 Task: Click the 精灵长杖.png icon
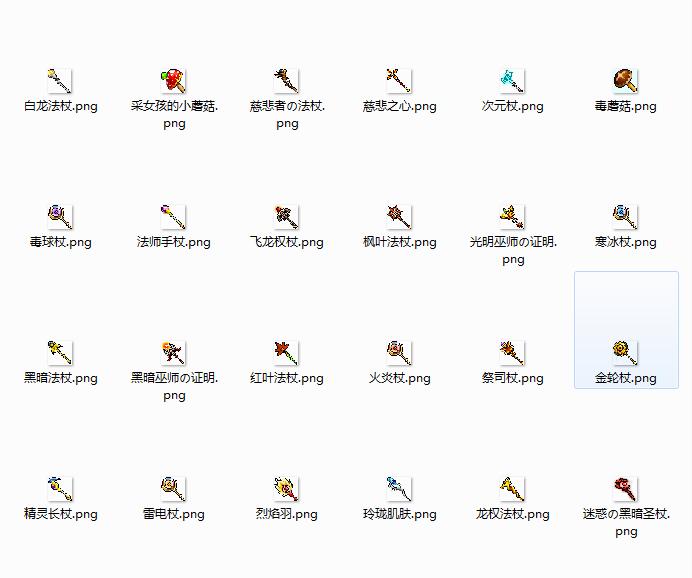tap(60, 488)
